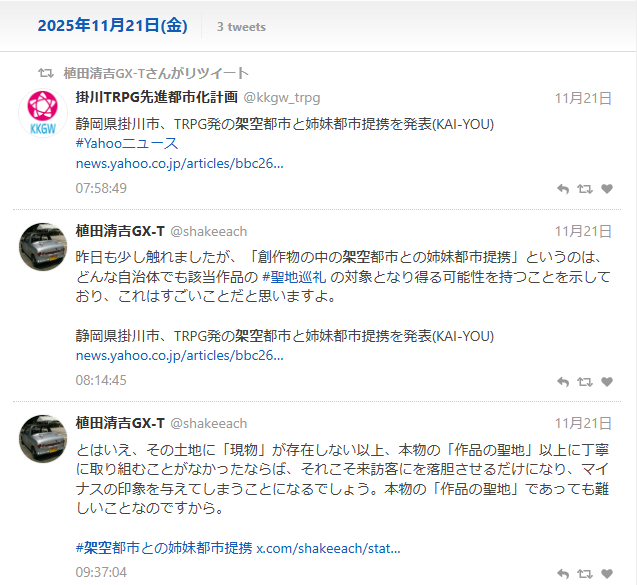Reply to the 07:58:49 kkgw_trpg tweet

click(563, 189)
